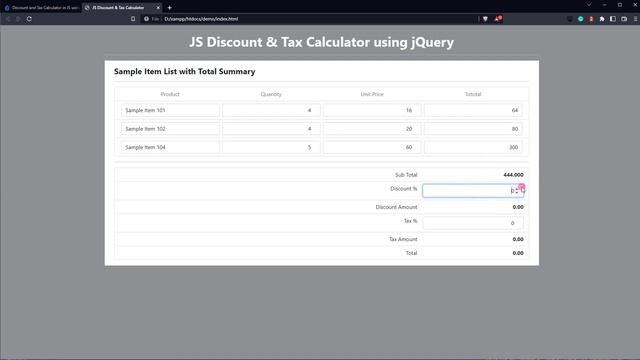The height and width of the screenshot is (360, 640).
Task: Open the Brave wallet icon
Action: [624, 19]
